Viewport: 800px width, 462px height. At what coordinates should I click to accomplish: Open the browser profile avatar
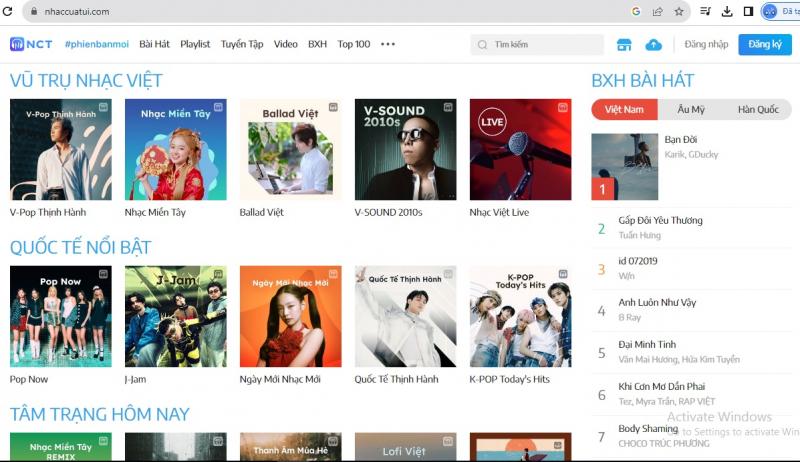coord(769,11)
